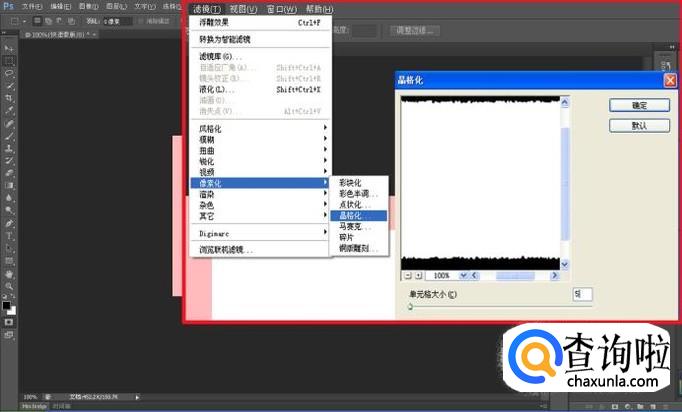Viewport: 682px width, 412px height.
Task: Open the 窗口 menu
Action: pyautogui.click(x=282, y=9)
